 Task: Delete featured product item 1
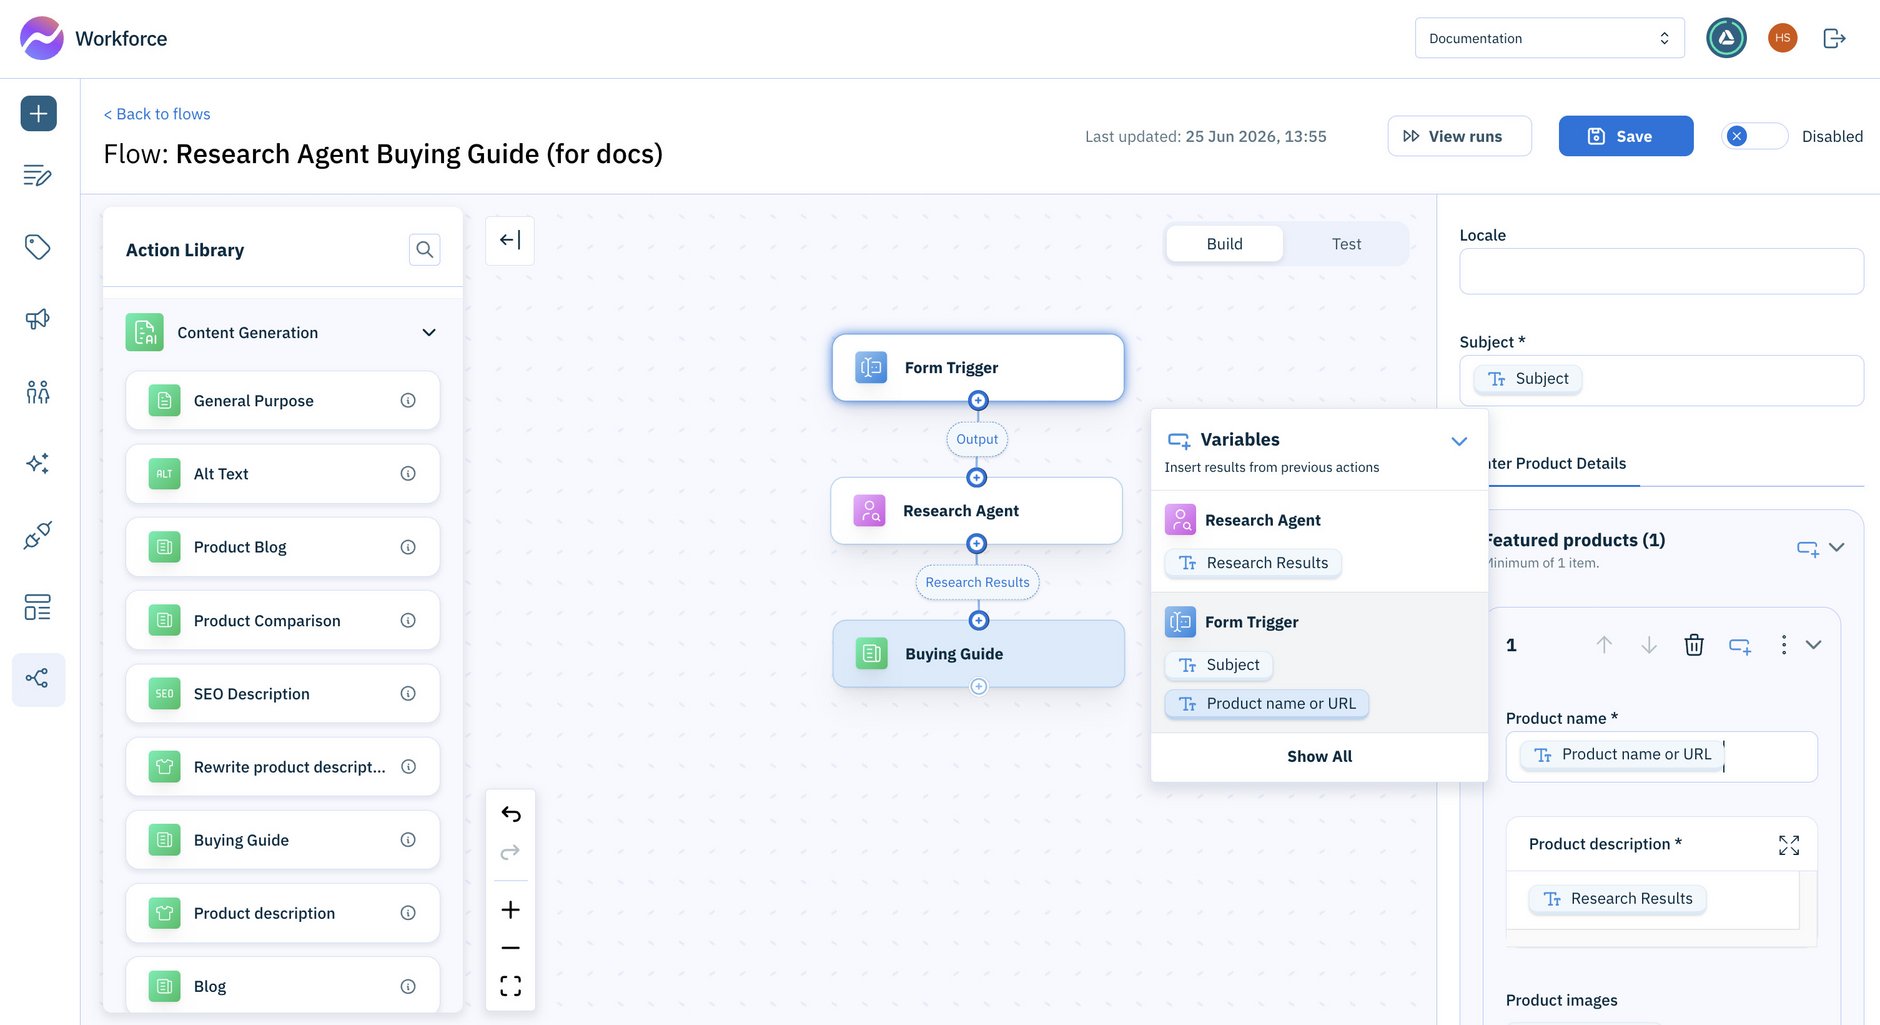(1694, 645)
